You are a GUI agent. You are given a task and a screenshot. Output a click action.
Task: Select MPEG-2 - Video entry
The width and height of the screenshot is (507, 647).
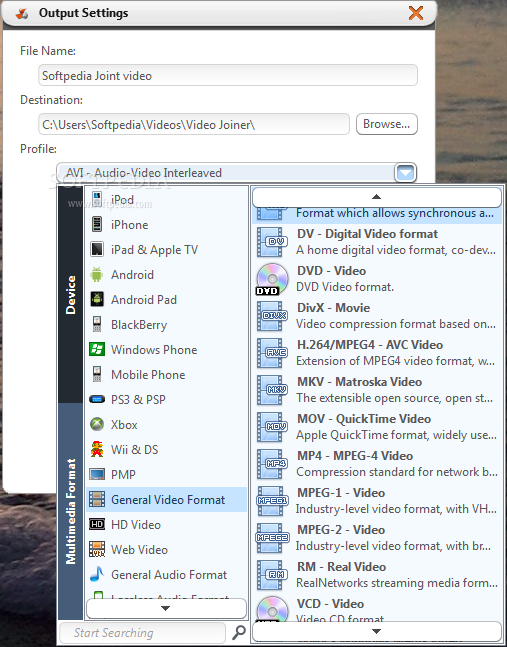tap(377, 538)
